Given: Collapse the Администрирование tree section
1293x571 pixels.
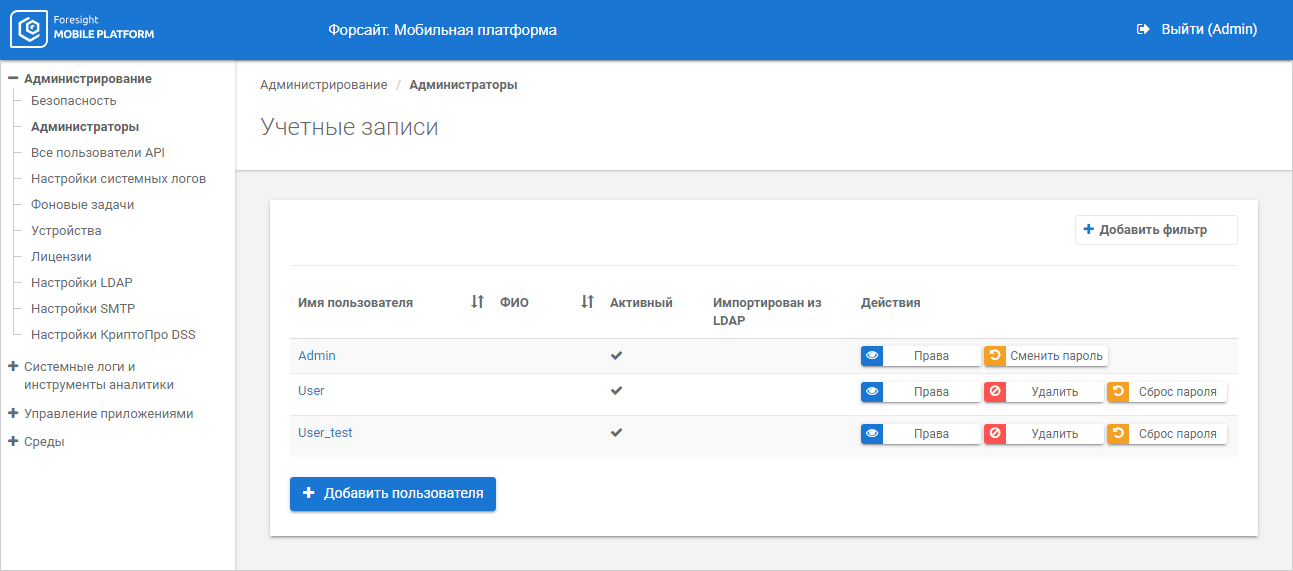Looking at the screenshot, I should tap(14, 78).
